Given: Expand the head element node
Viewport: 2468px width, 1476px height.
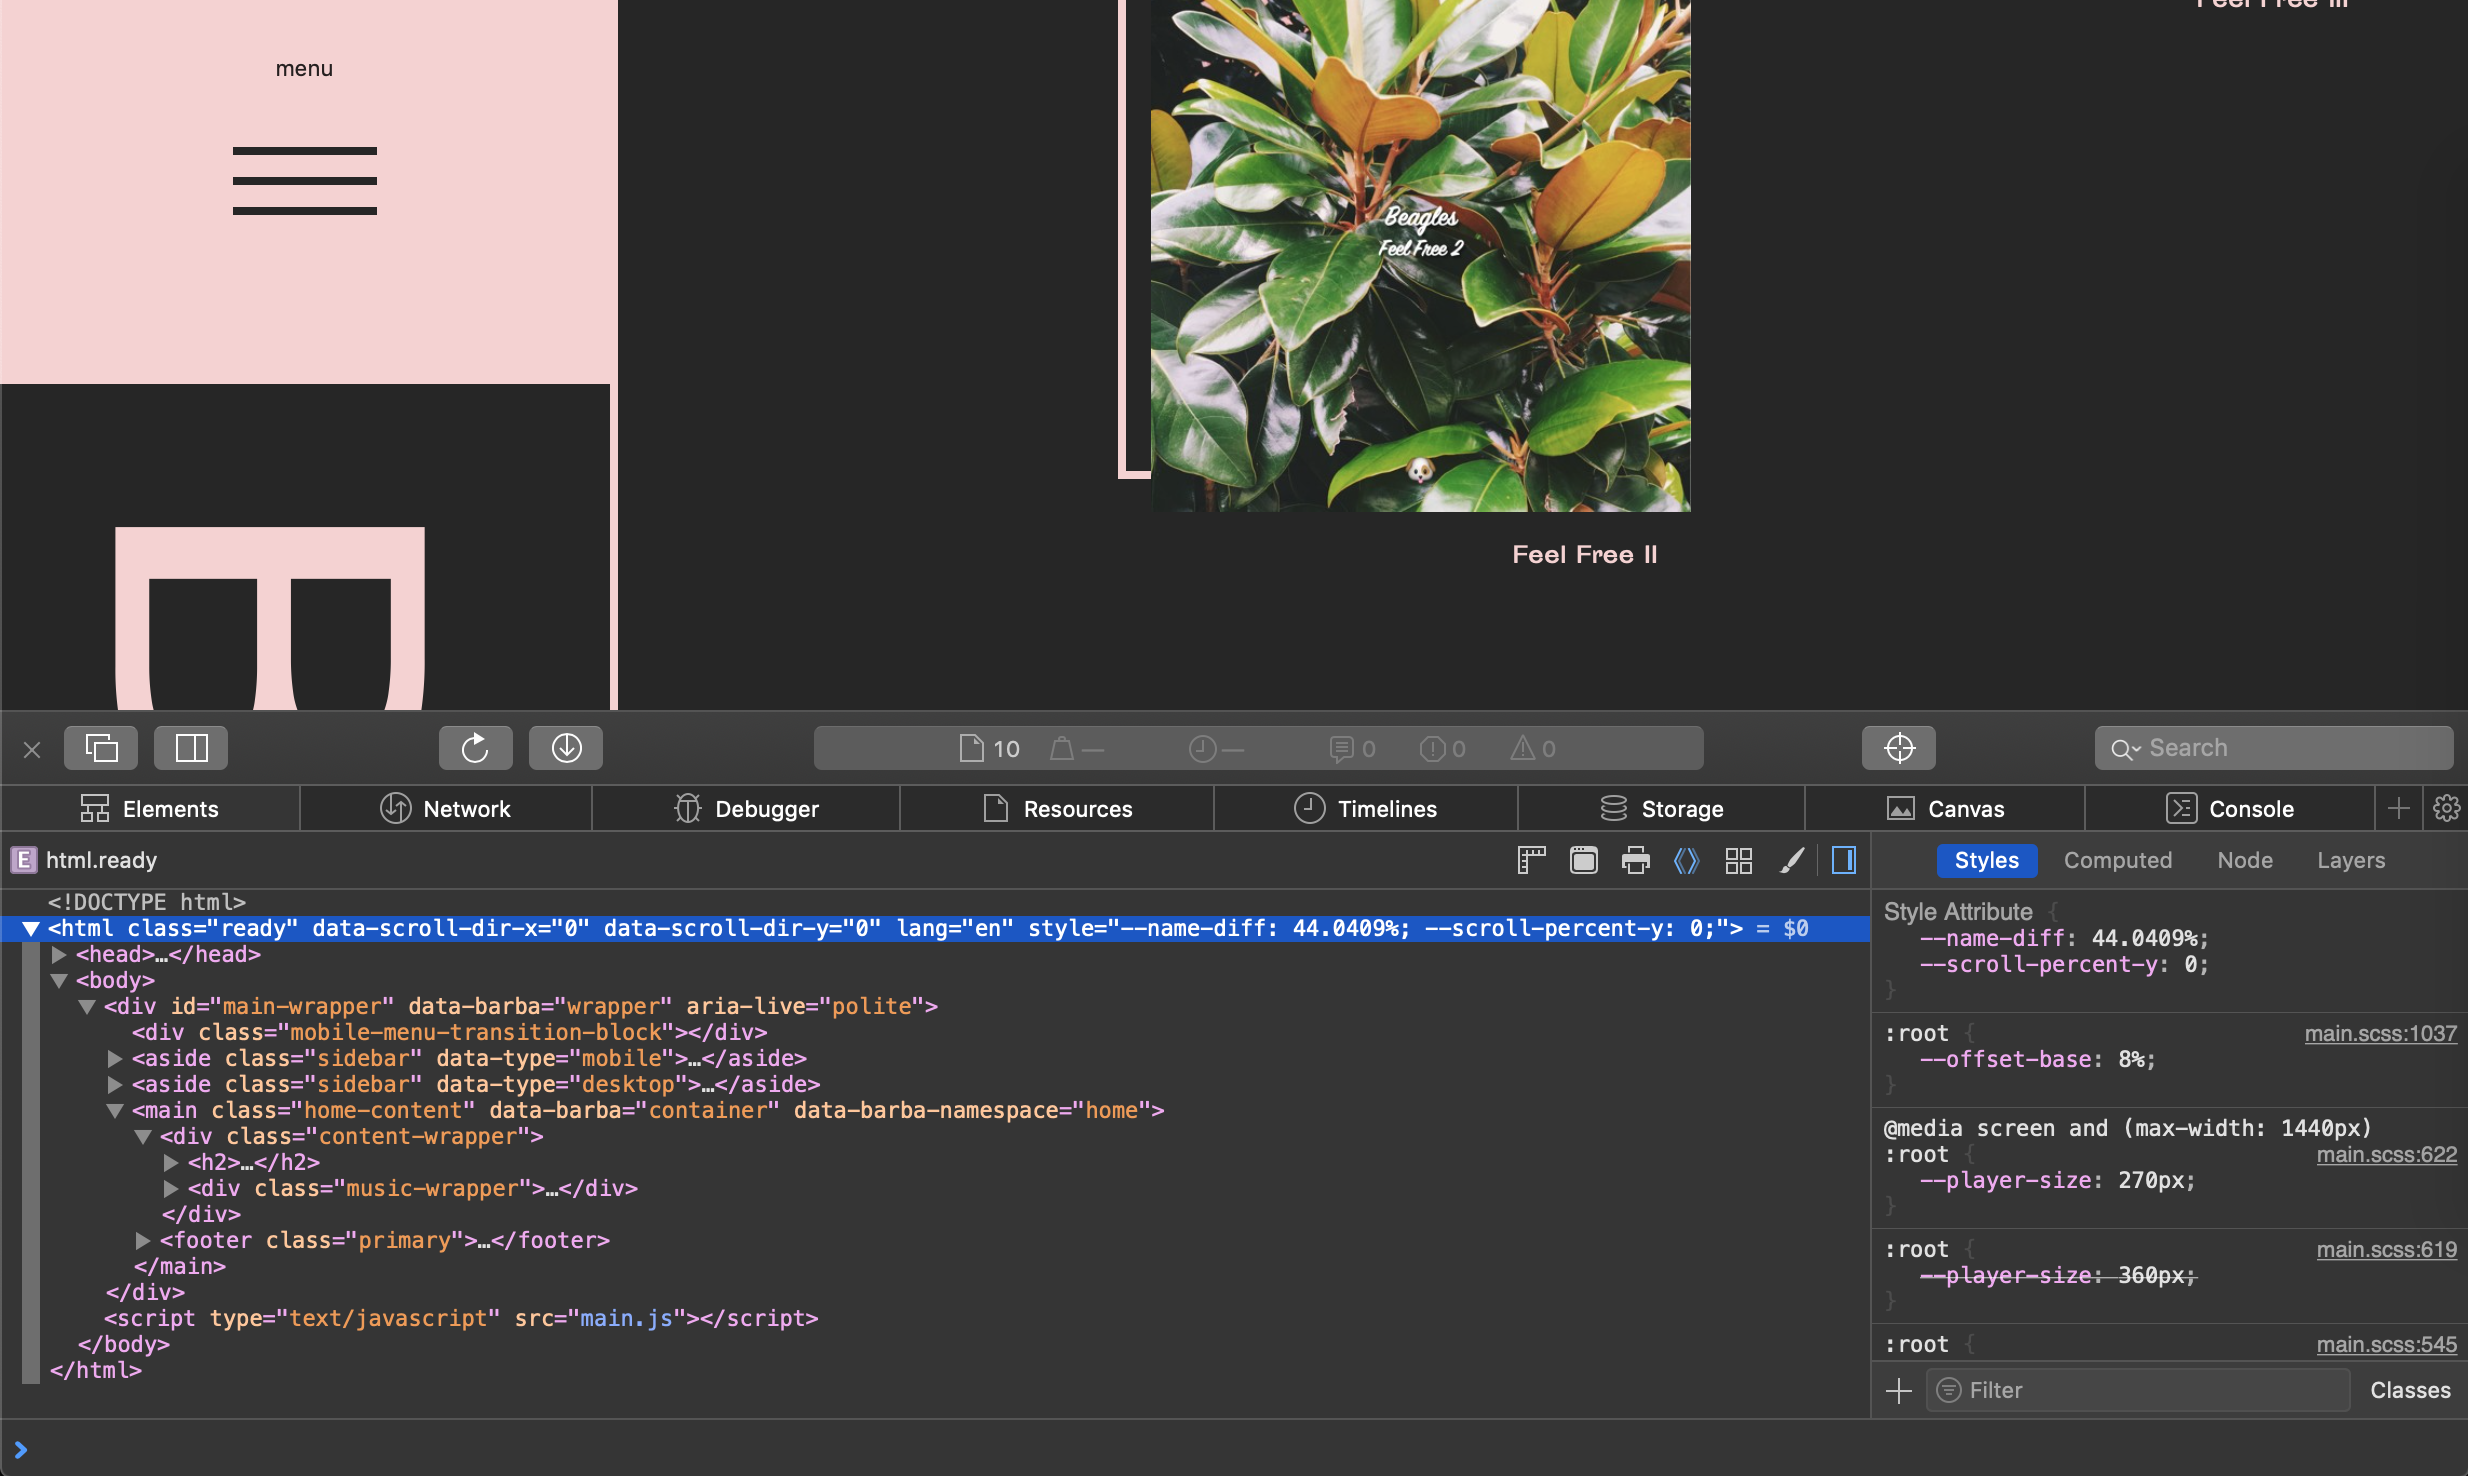Looking at the screenshot, I should 60,954.
